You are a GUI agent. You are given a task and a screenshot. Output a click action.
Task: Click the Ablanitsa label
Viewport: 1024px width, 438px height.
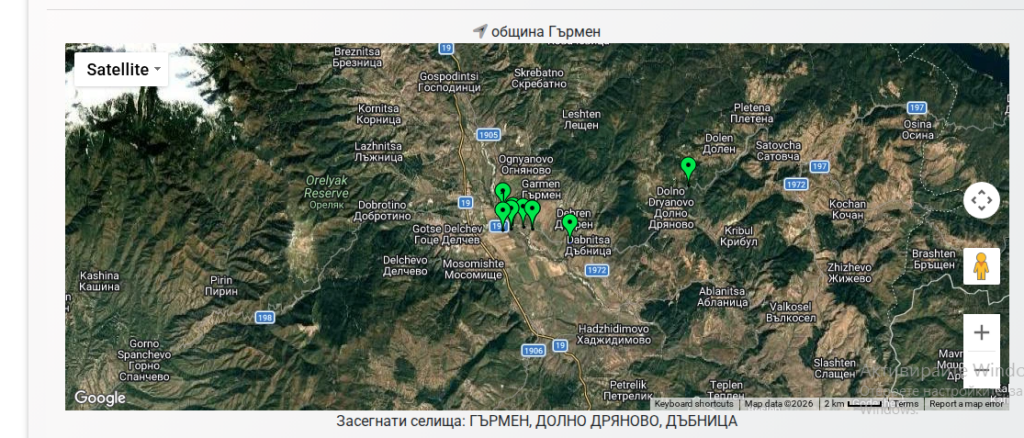722,296
